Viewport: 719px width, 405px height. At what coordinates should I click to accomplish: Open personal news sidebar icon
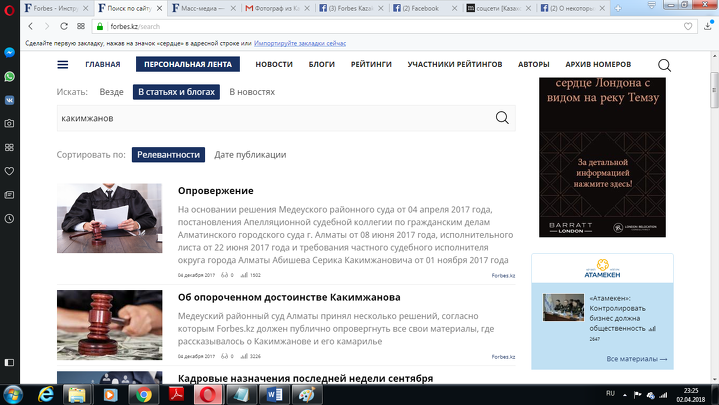[9, 195]
